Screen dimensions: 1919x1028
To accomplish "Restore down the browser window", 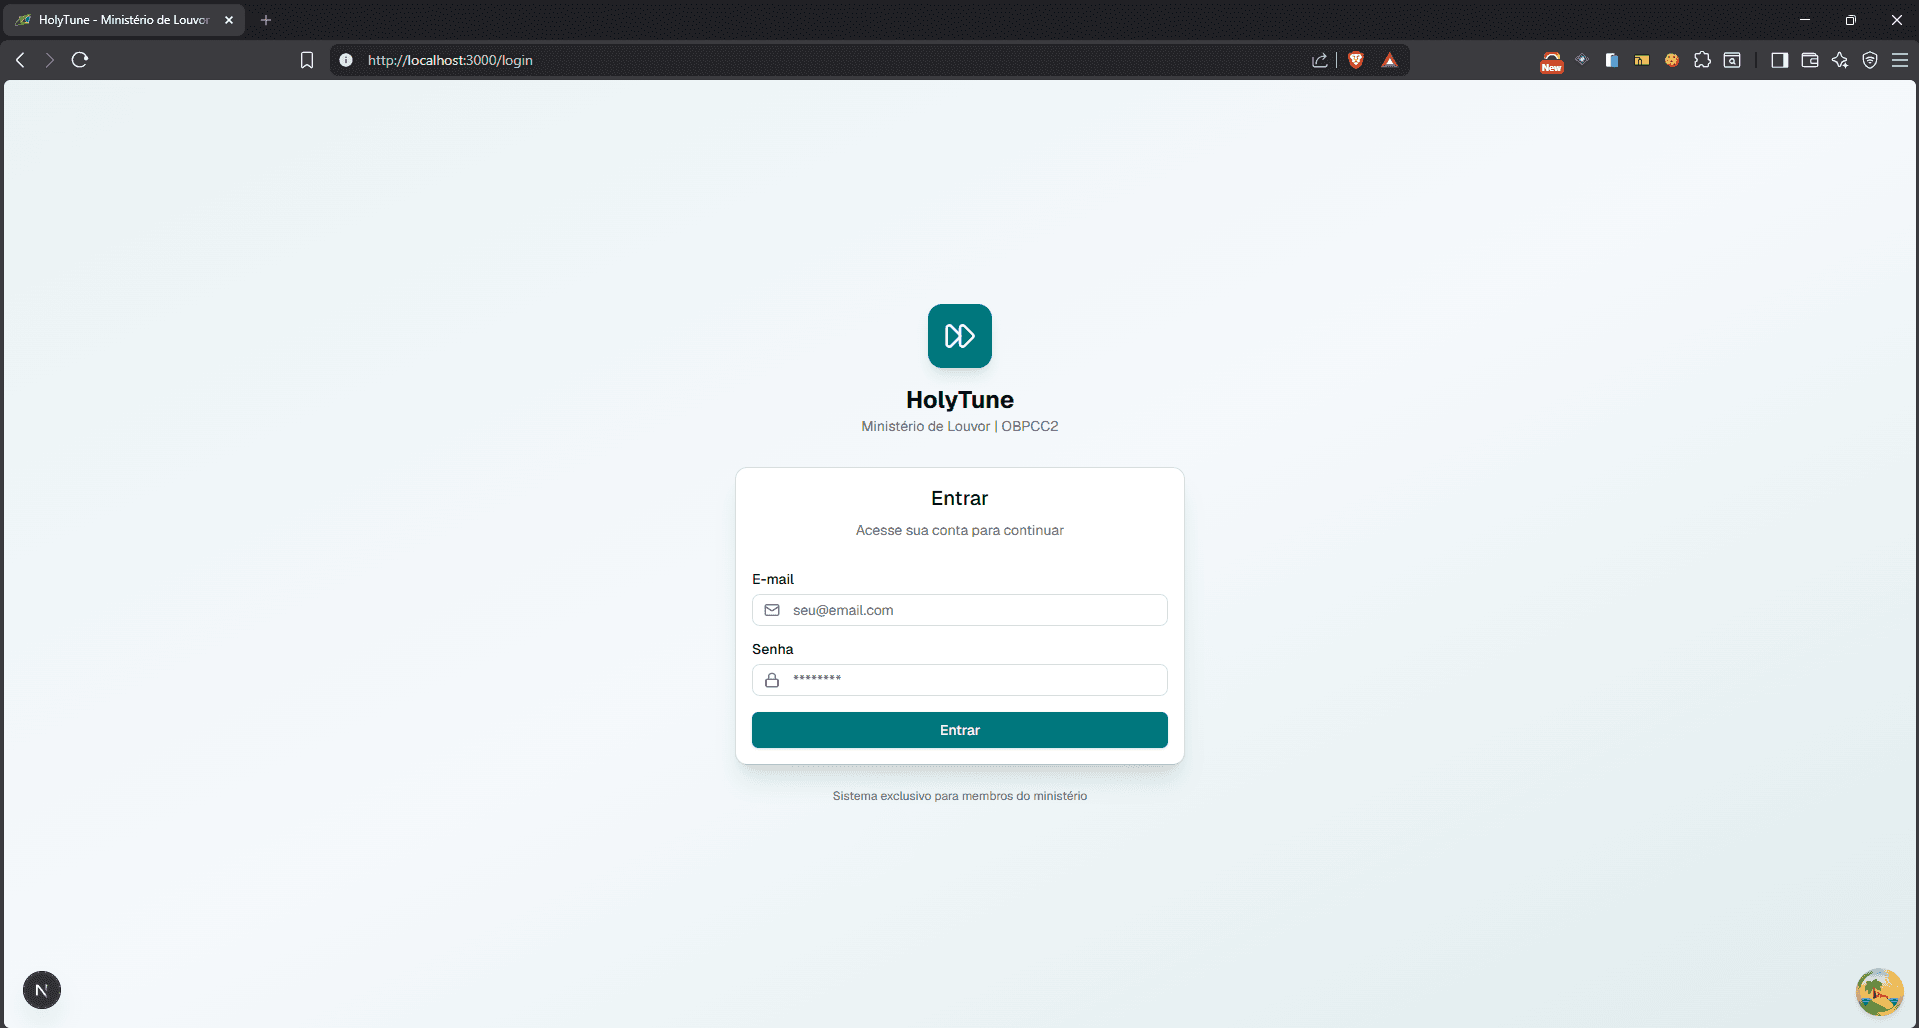I will pos(1851,20).
